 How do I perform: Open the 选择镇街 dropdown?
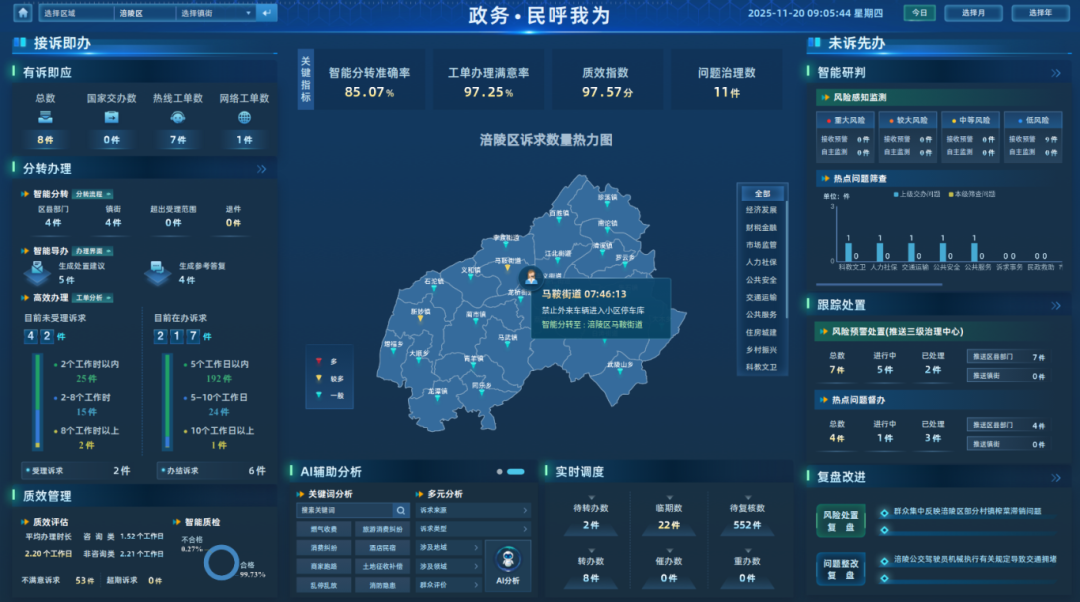(x=216, y=13)
